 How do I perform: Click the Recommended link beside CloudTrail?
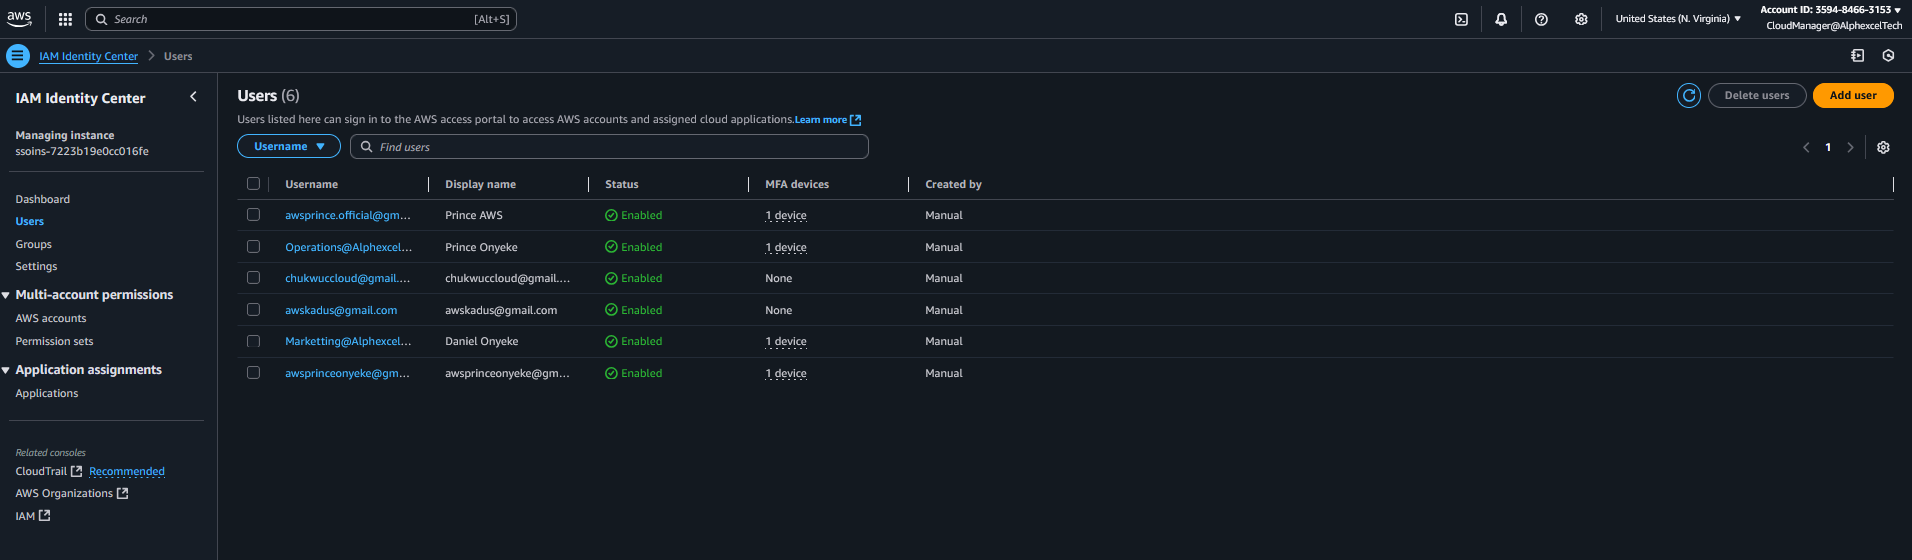[x=127, y=471]
